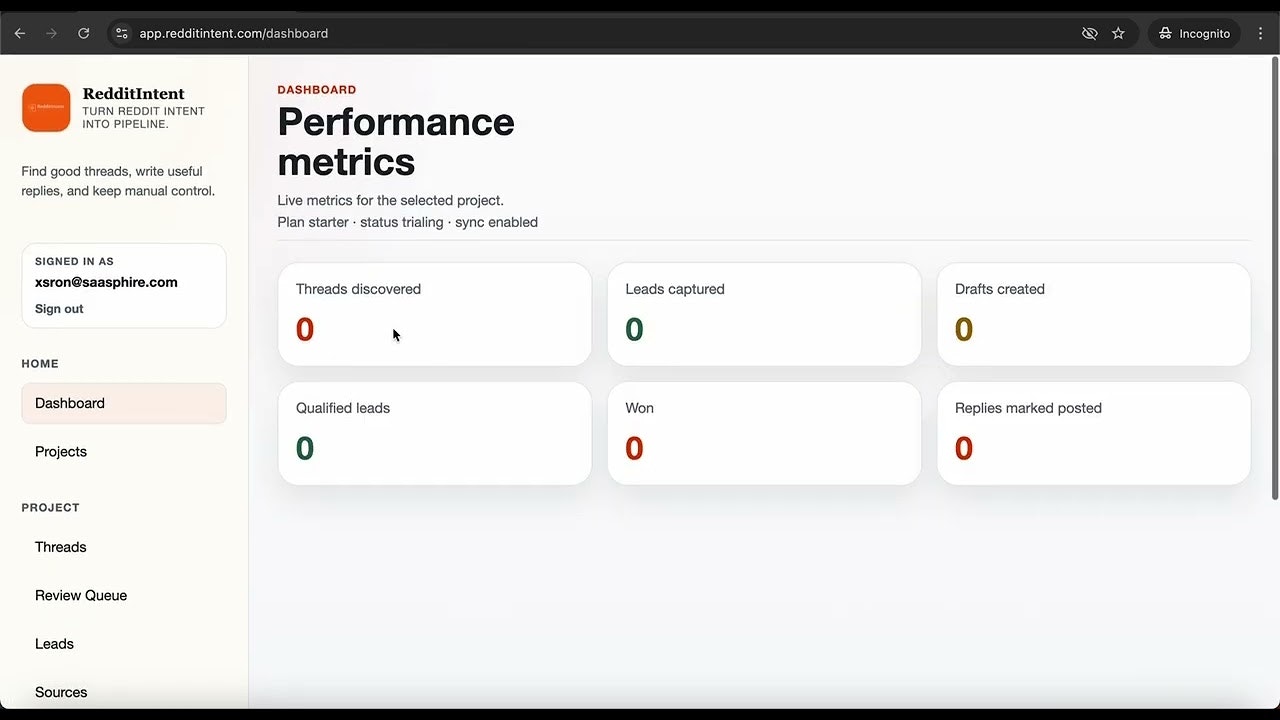Open Chrome three-dot menu
The height and width of the screenshot is (720, 1280).
[x=1260, y=33]
